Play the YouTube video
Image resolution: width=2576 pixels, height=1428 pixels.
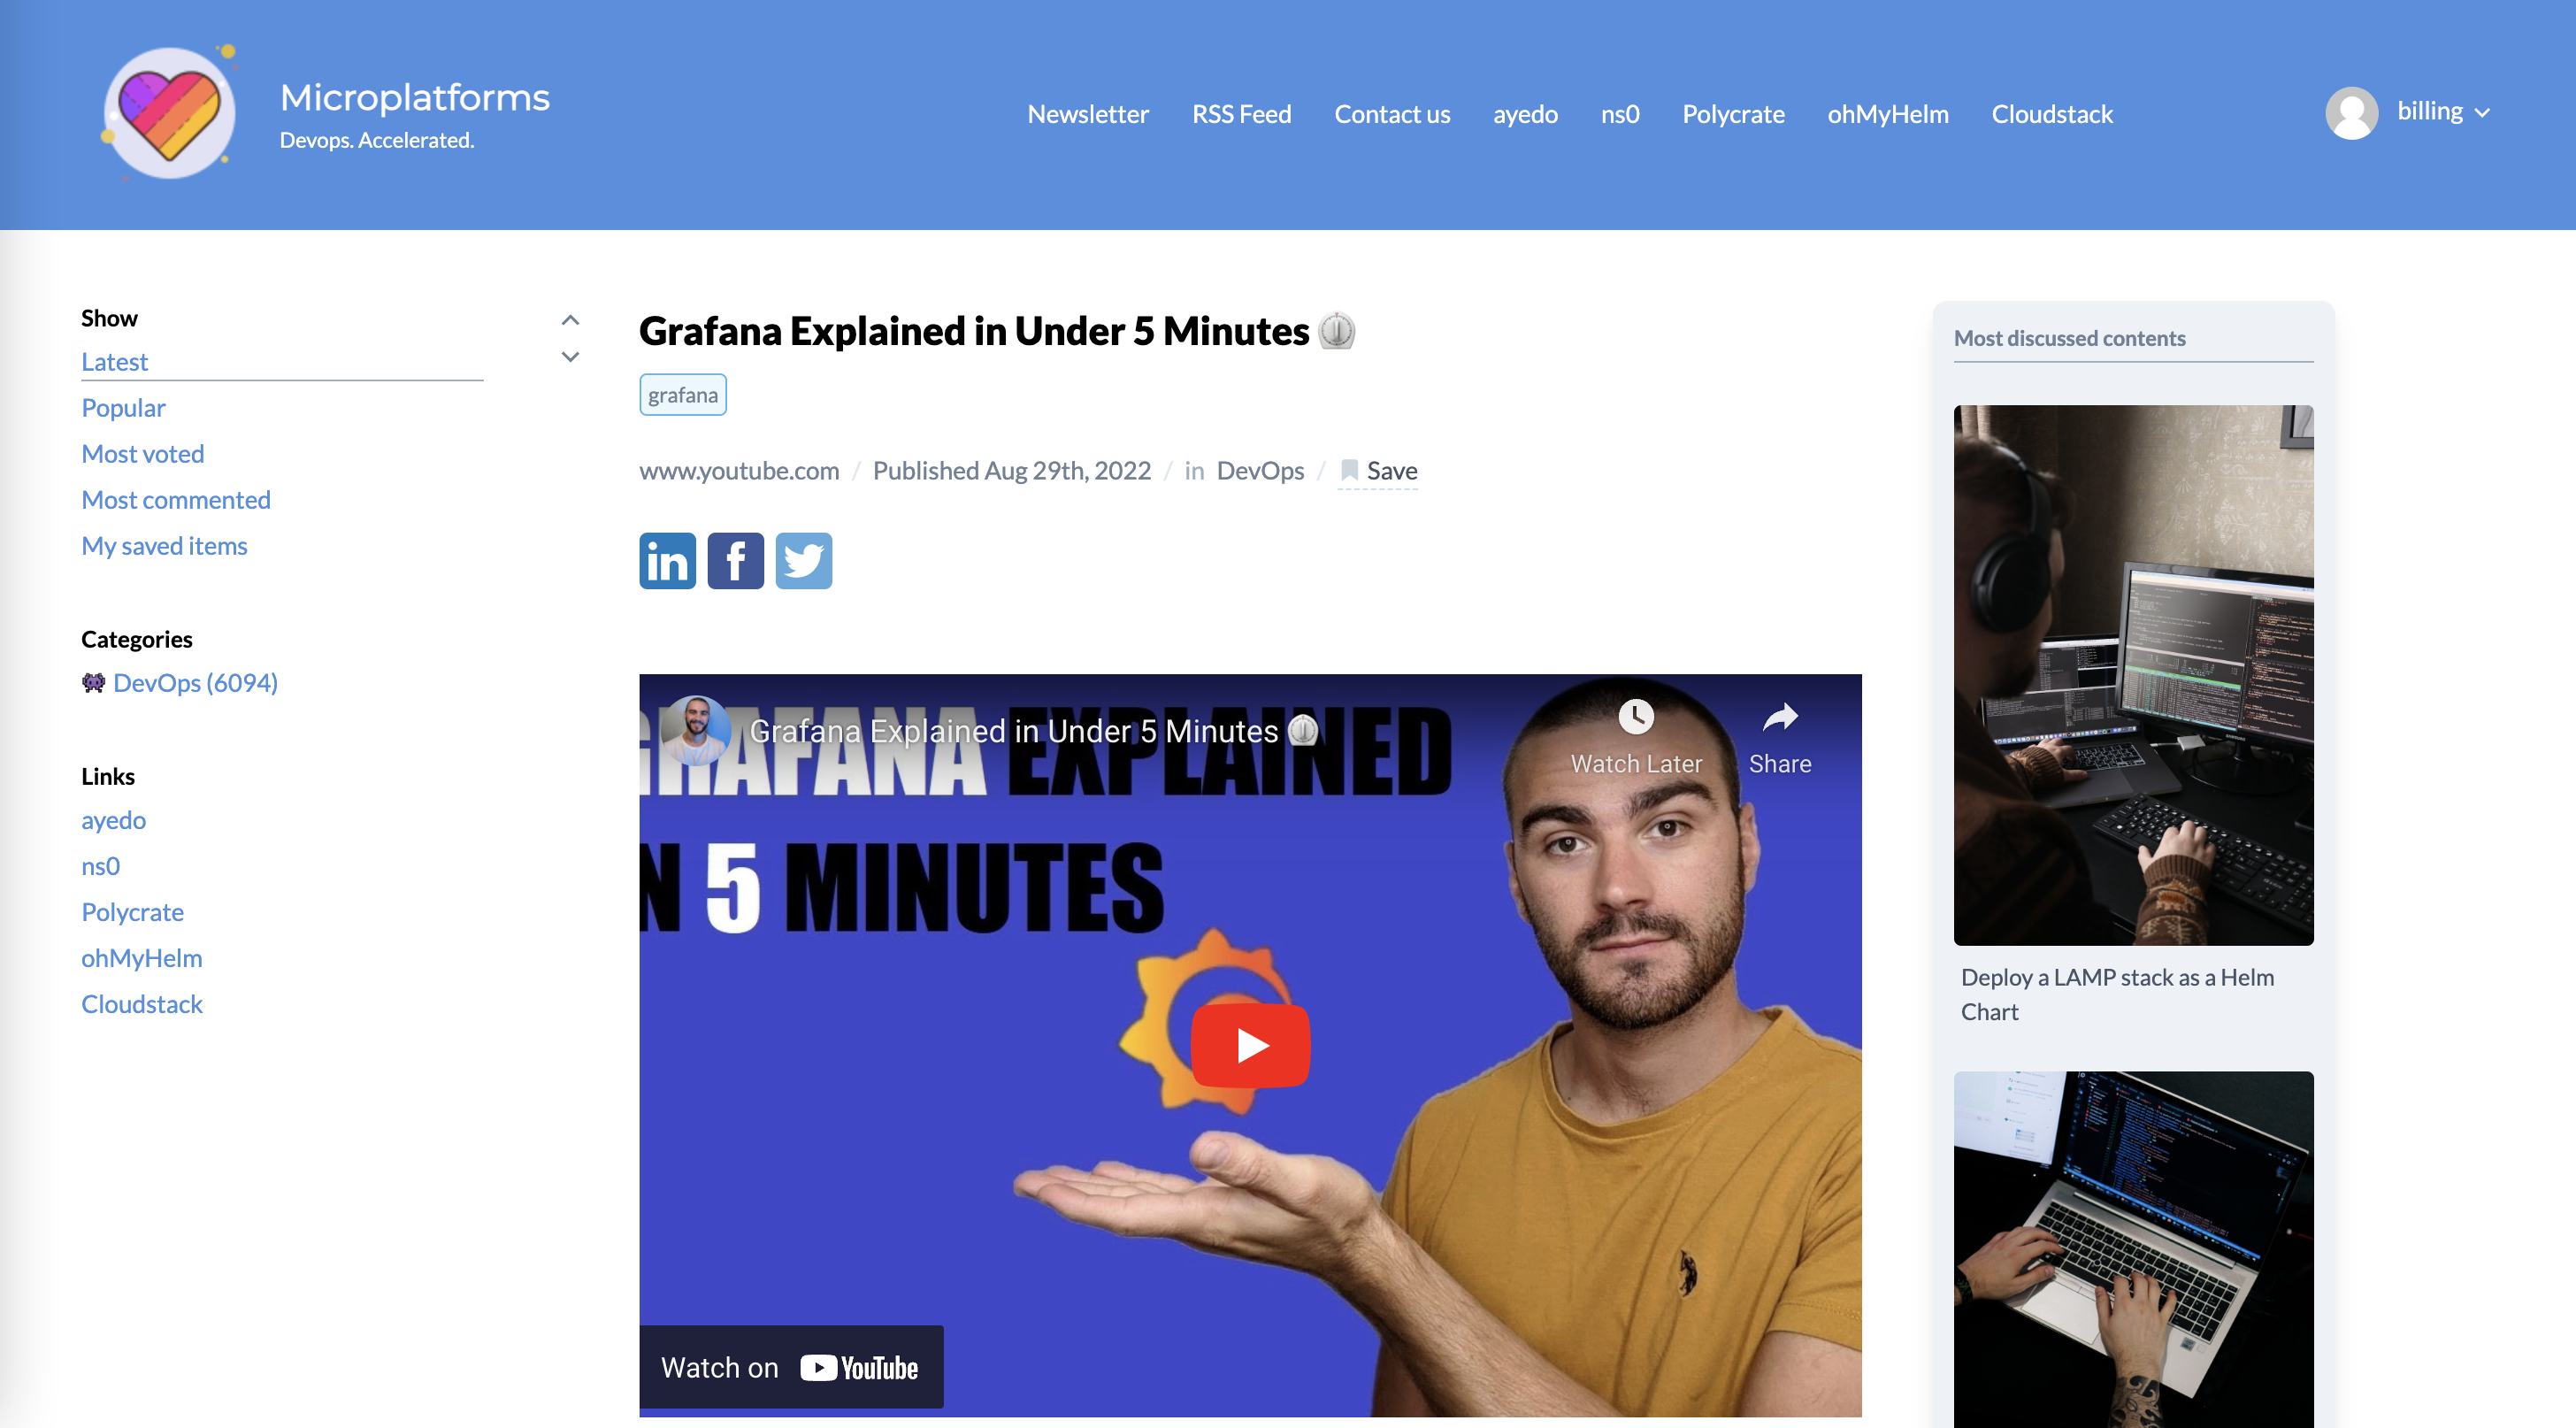[x=1250, y=1045]
